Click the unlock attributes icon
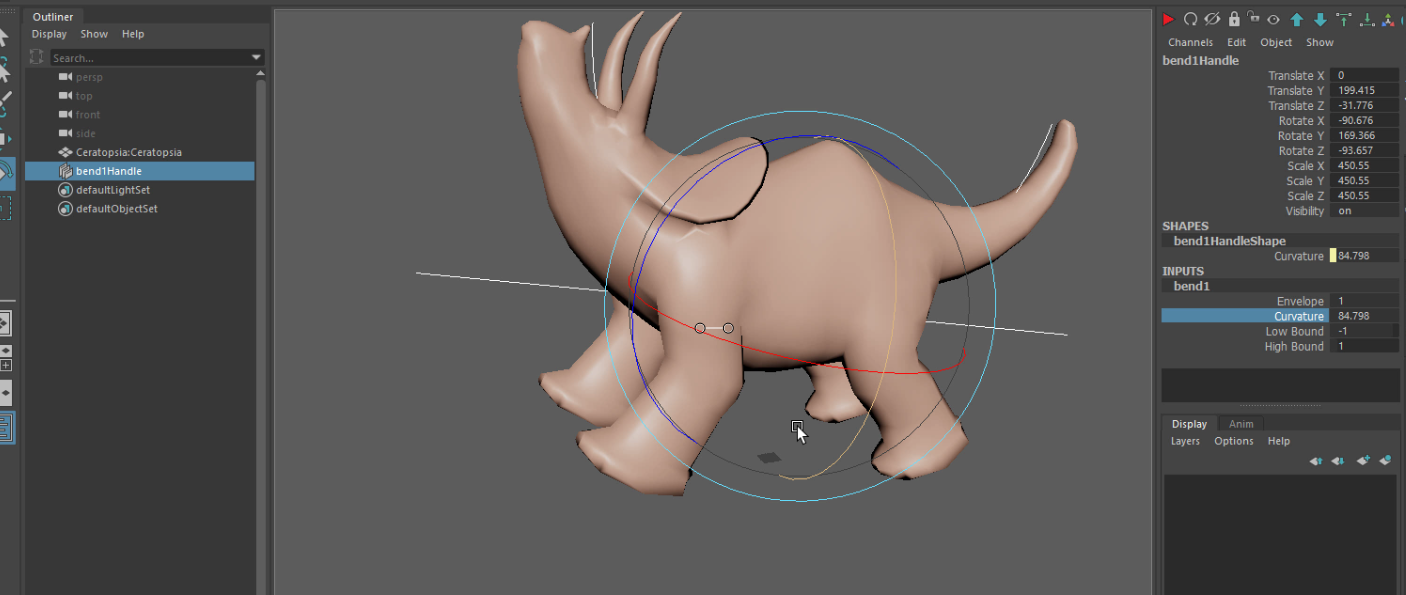The width and height of the screenshot is (1406, 595). 1253,19
